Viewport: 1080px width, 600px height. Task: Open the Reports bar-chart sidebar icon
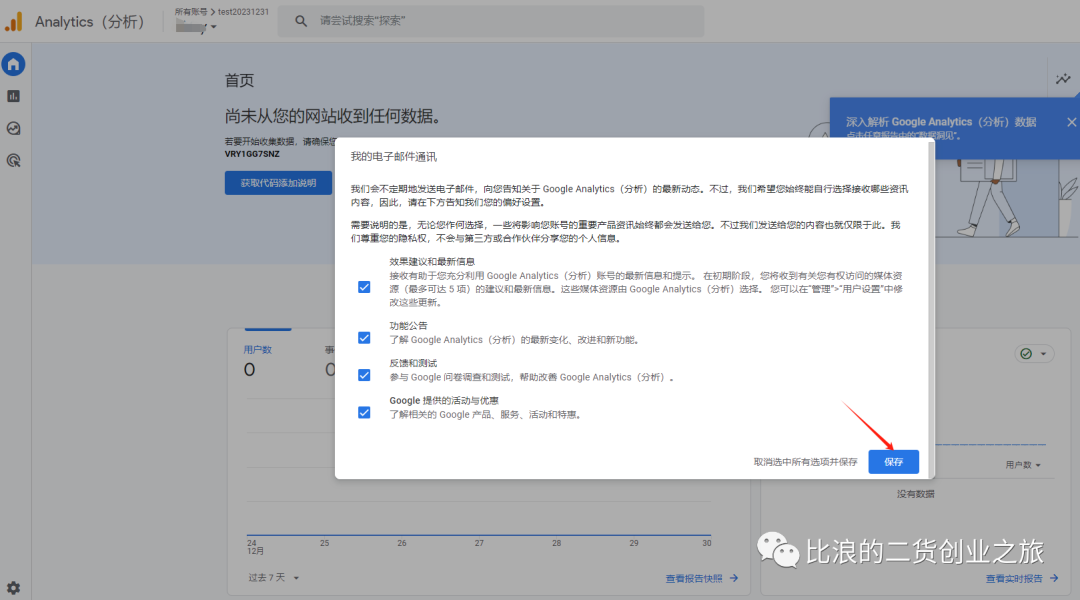(13, 96)
